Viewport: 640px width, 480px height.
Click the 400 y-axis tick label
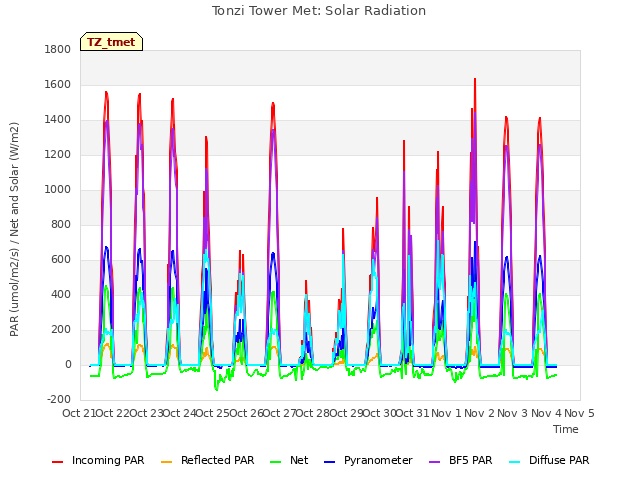point(61,295)
